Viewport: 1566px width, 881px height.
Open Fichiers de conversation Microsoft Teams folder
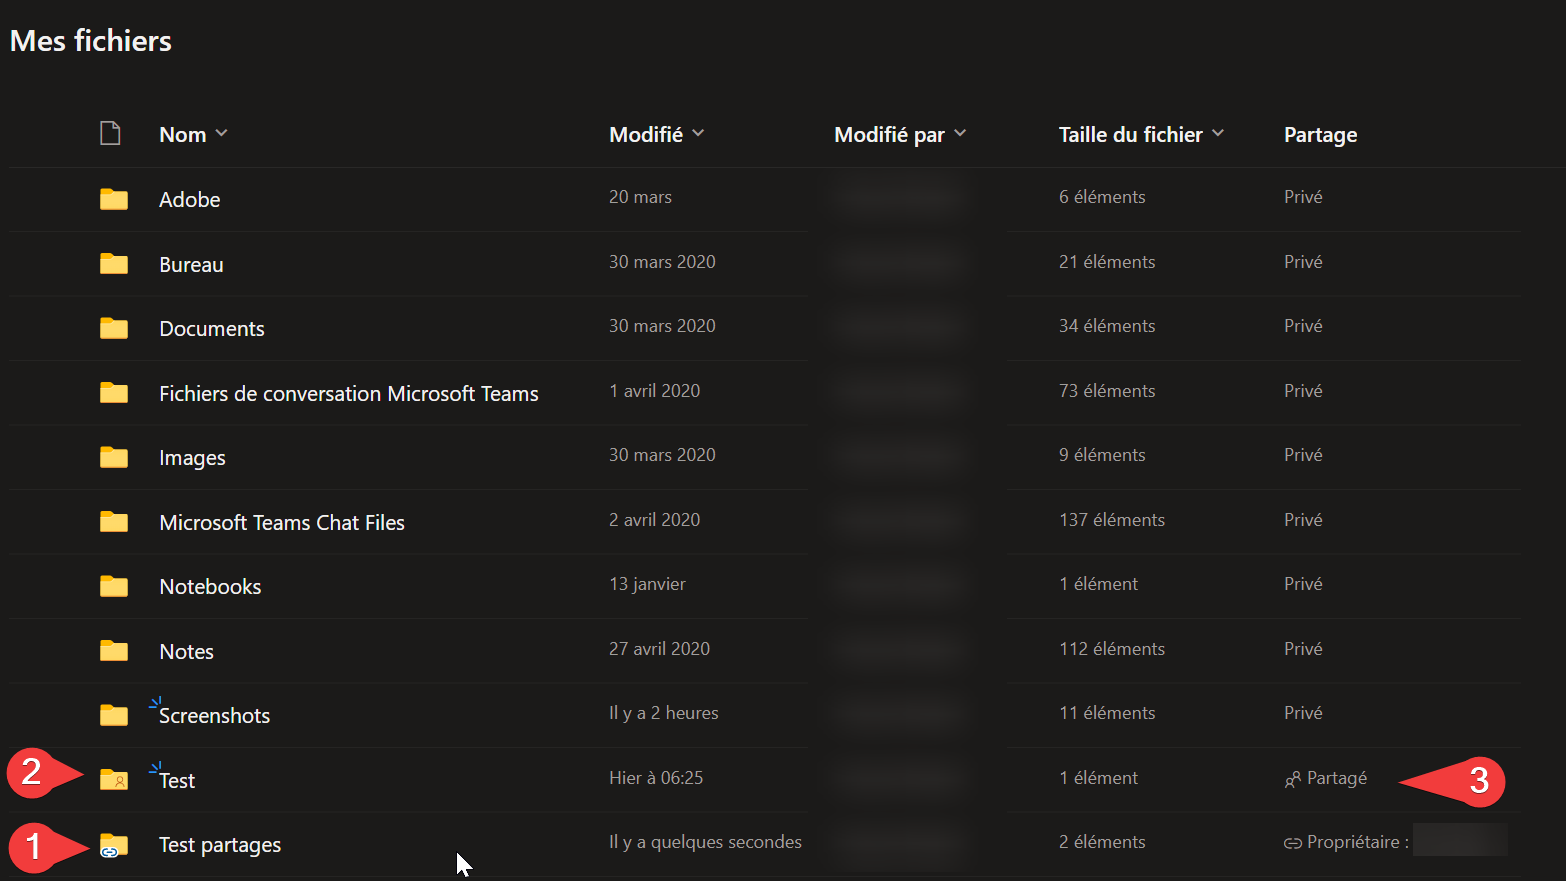click(x=348, y=394)
